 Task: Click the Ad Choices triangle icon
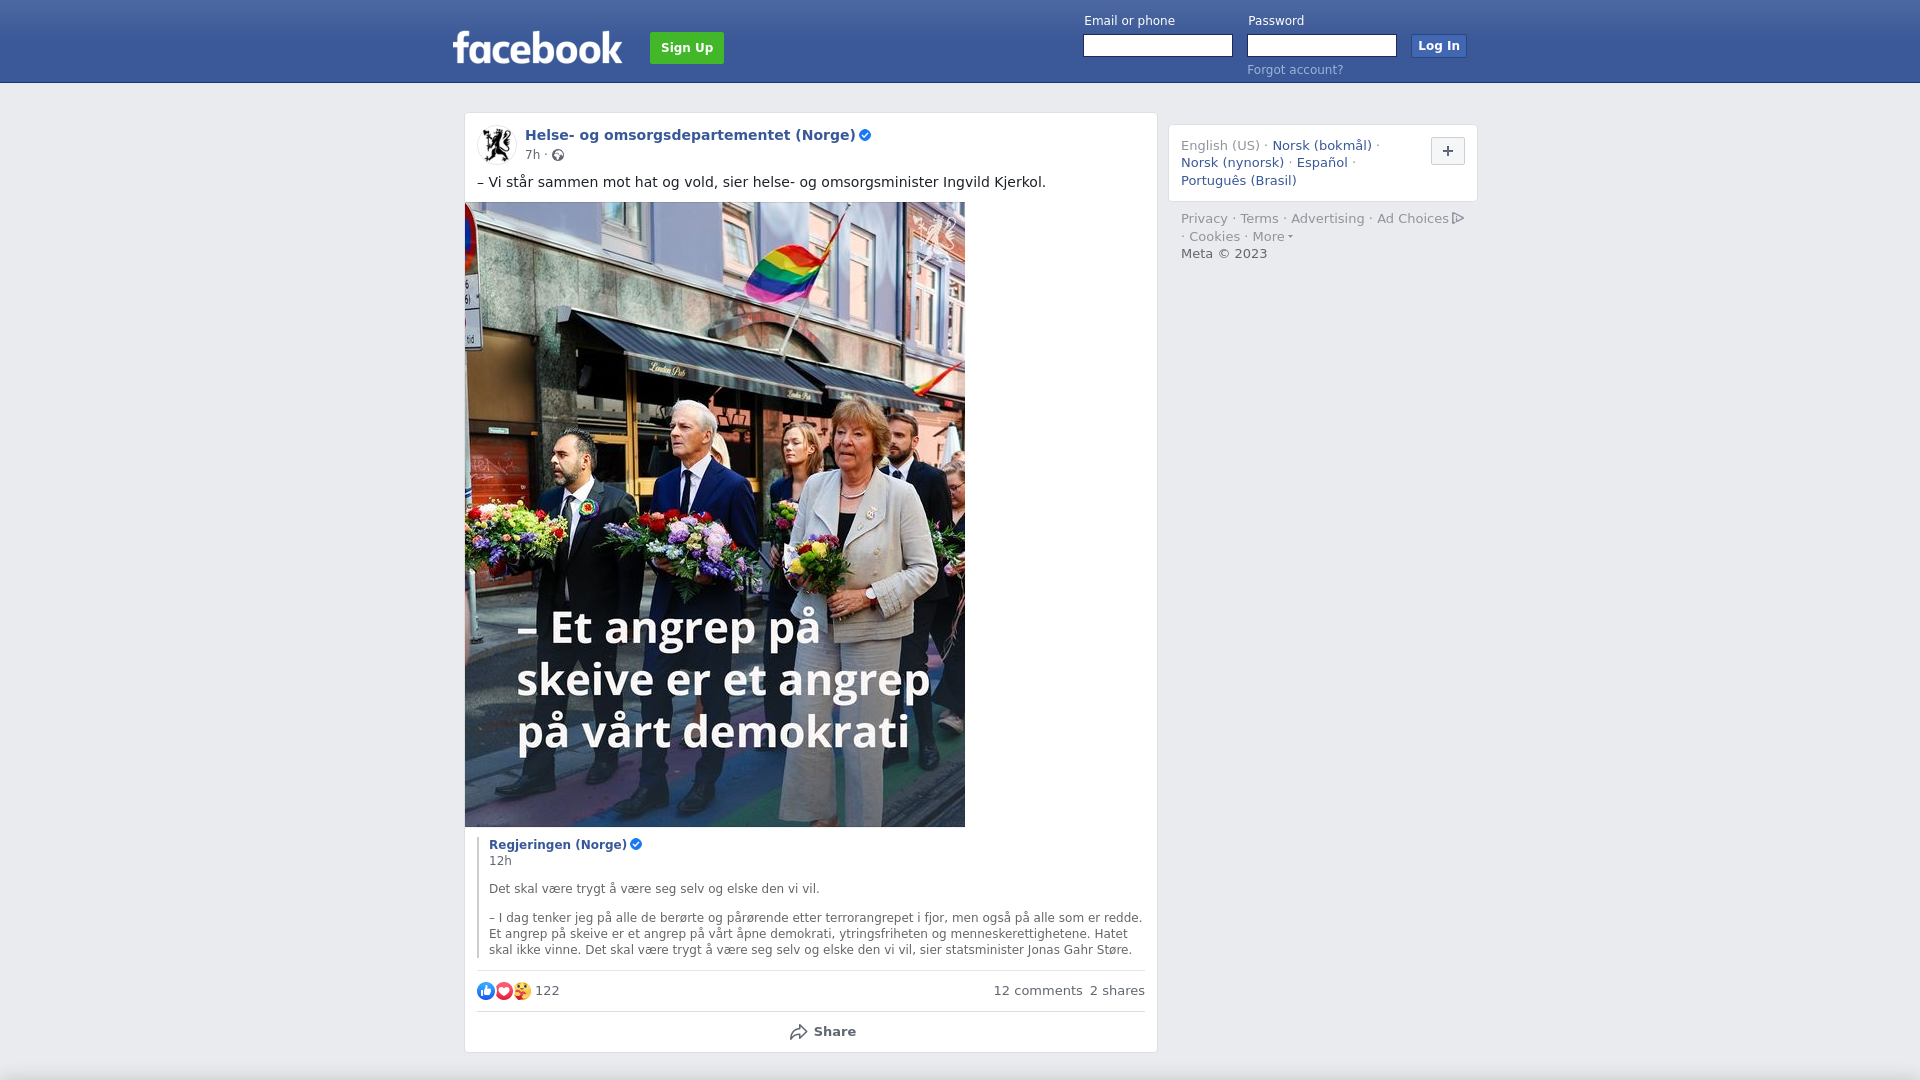[1458, 218]
